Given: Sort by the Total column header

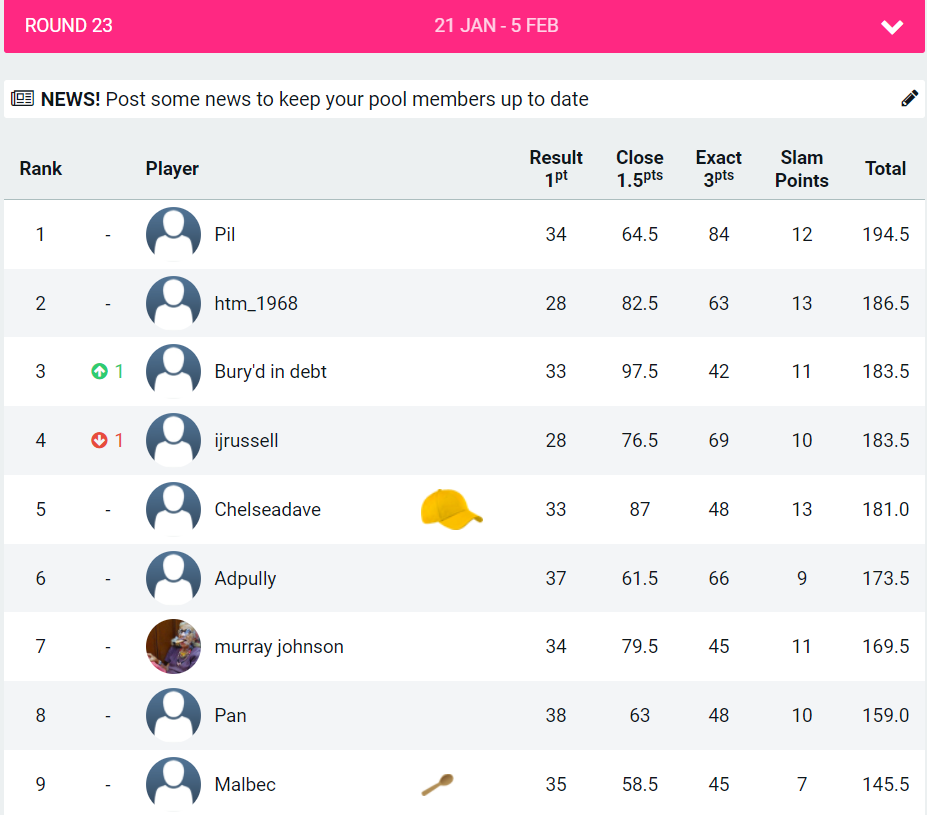Looking at the screenshot, I should click(885, 169).
